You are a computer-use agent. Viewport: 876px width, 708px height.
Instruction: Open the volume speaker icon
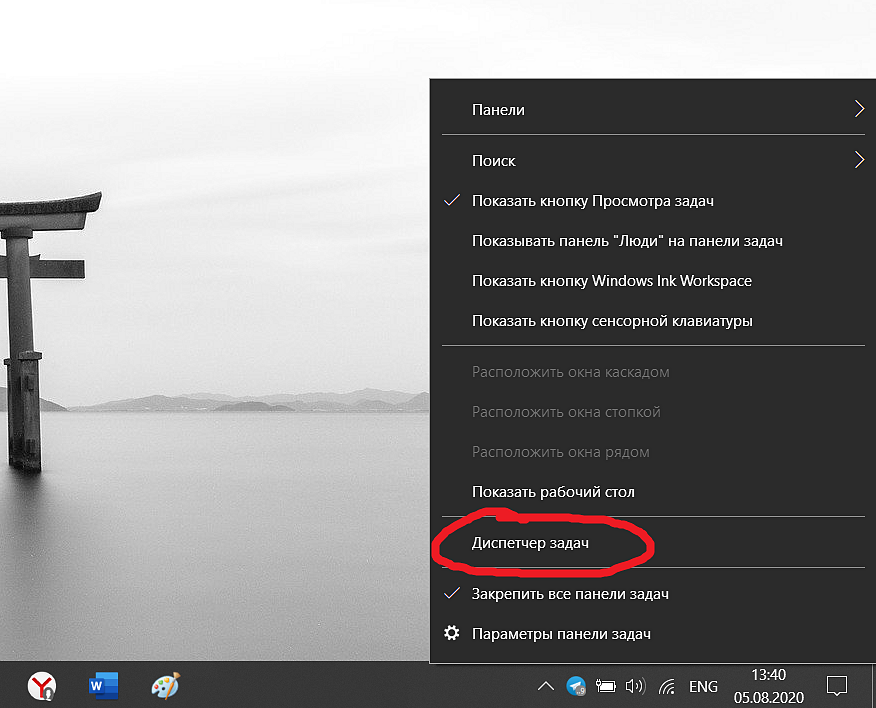point(635,686)
